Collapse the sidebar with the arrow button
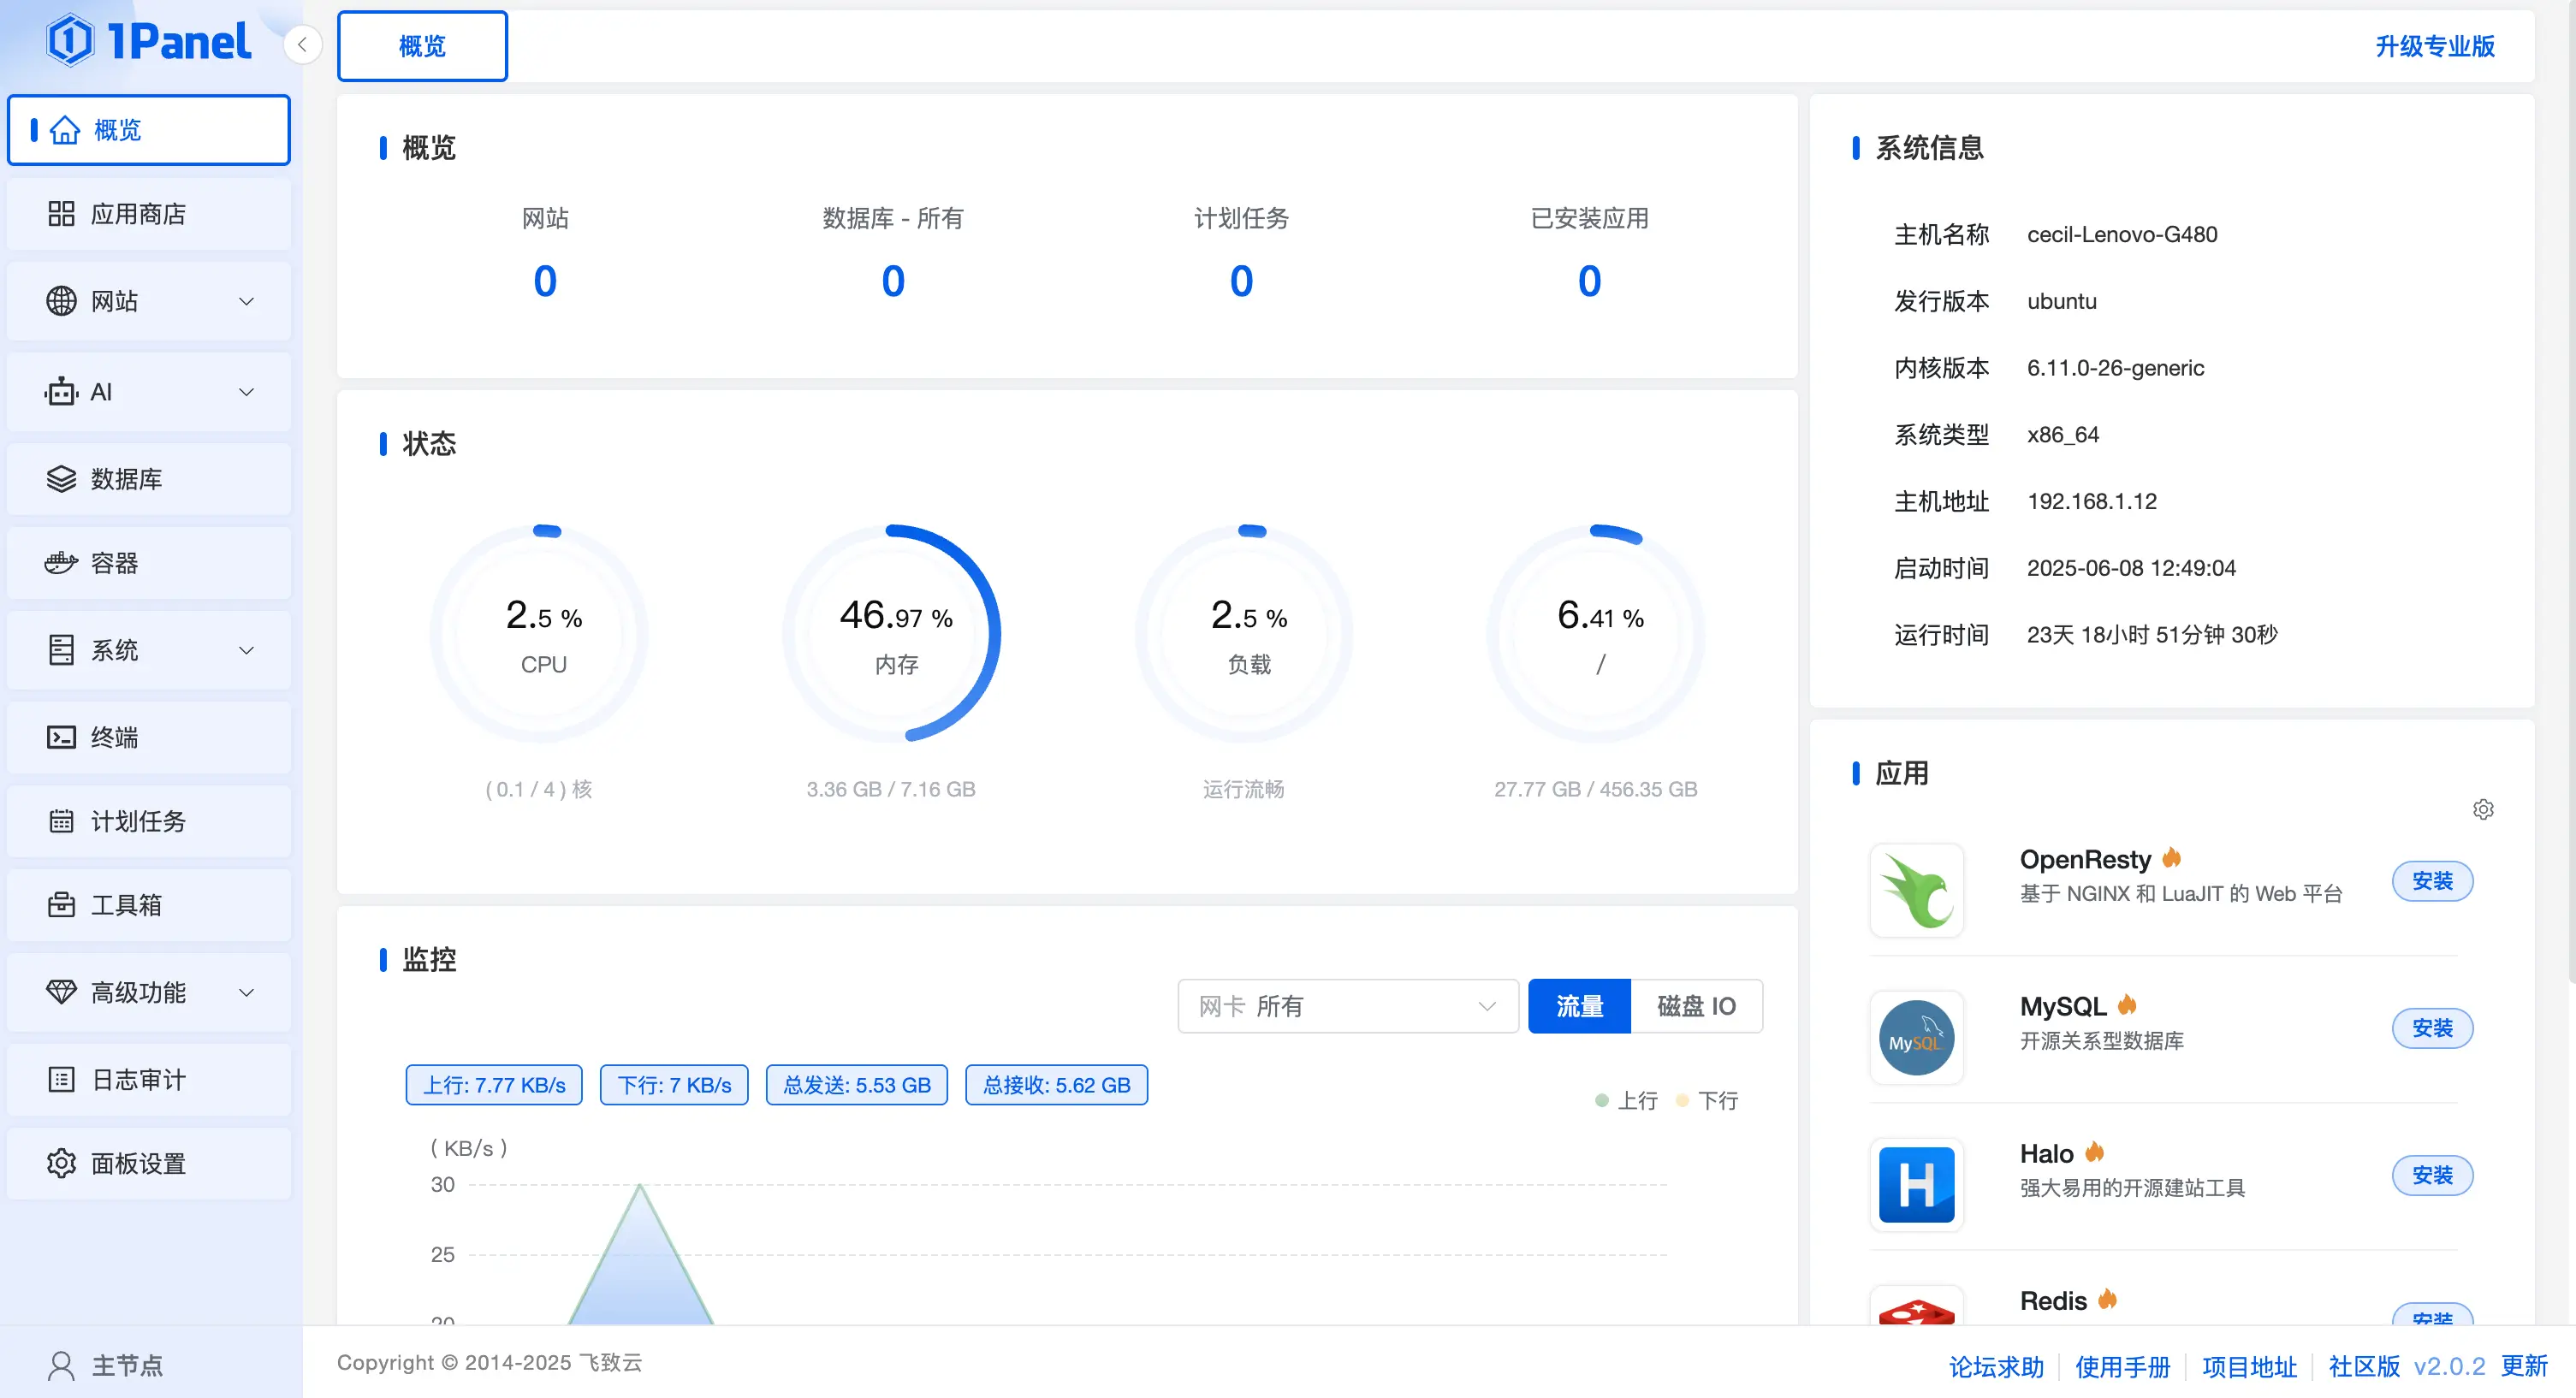Viewport: 2576px width, 1398px height. click(x=302, y=44)
